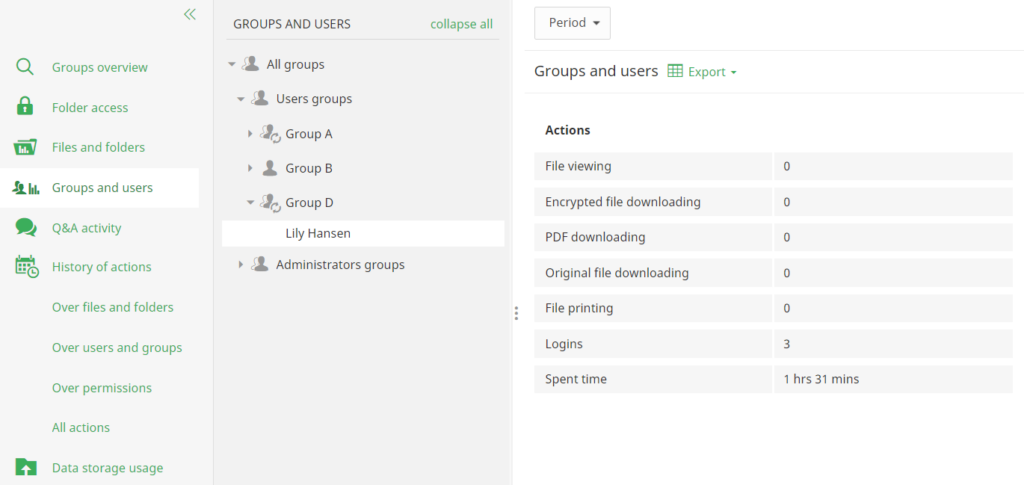Click the panel splitter handle dots
Viewport: 1024px width, 485px height.
pos(516,313)
